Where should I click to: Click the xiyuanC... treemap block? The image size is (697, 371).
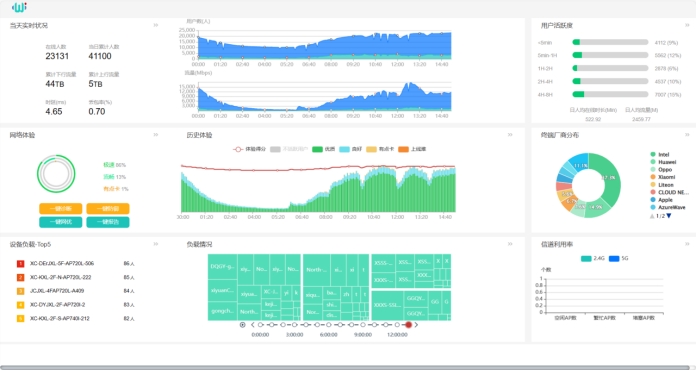pos(222,290)
